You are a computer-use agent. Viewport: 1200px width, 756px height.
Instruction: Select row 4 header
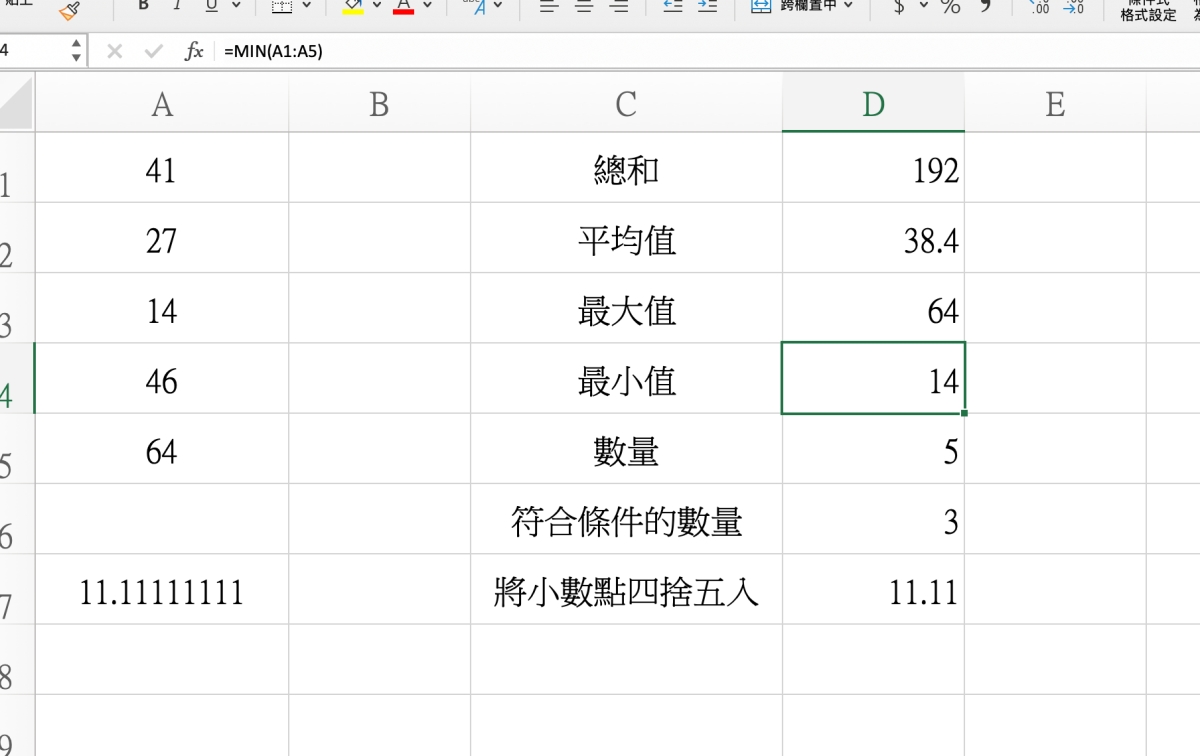pyautogui.click(x=17, y=379)
